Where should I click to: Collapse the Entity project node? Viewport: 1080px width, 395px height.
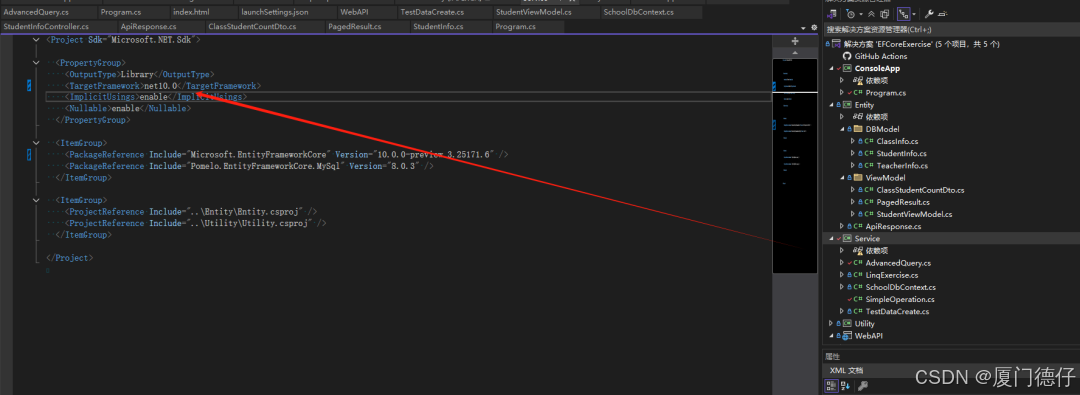(831, 105)
